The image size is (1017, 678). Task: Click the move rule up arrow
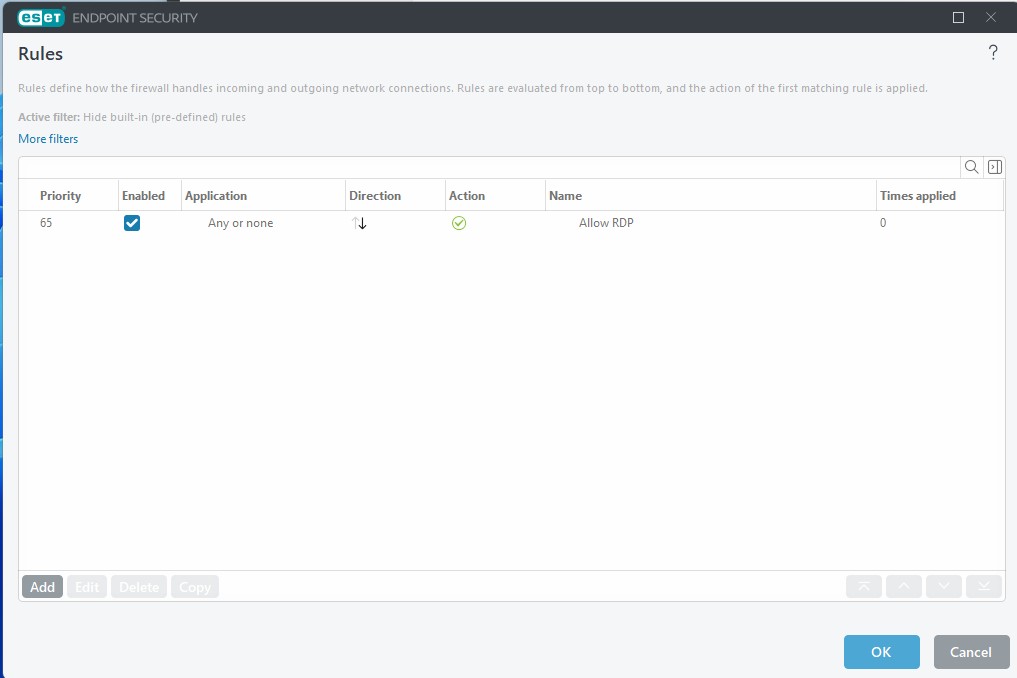[904, 587]
